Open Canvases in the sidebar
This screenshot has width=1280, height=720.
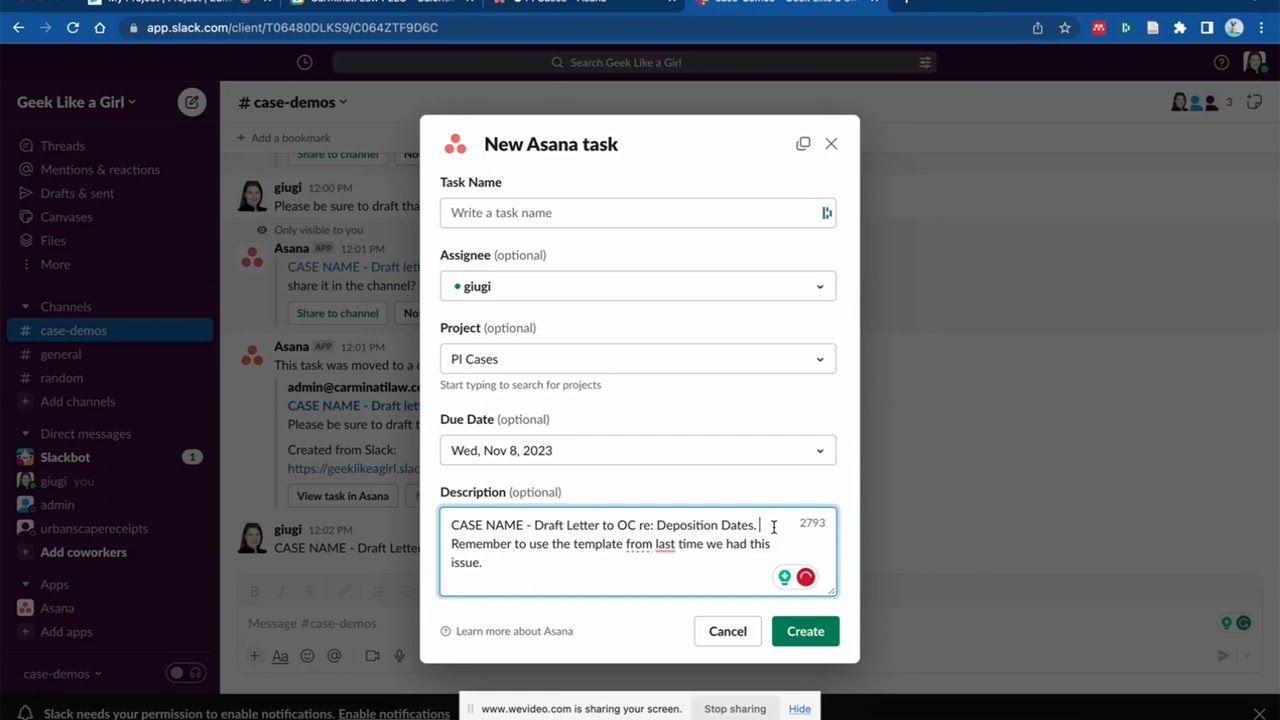coord(66,217)
